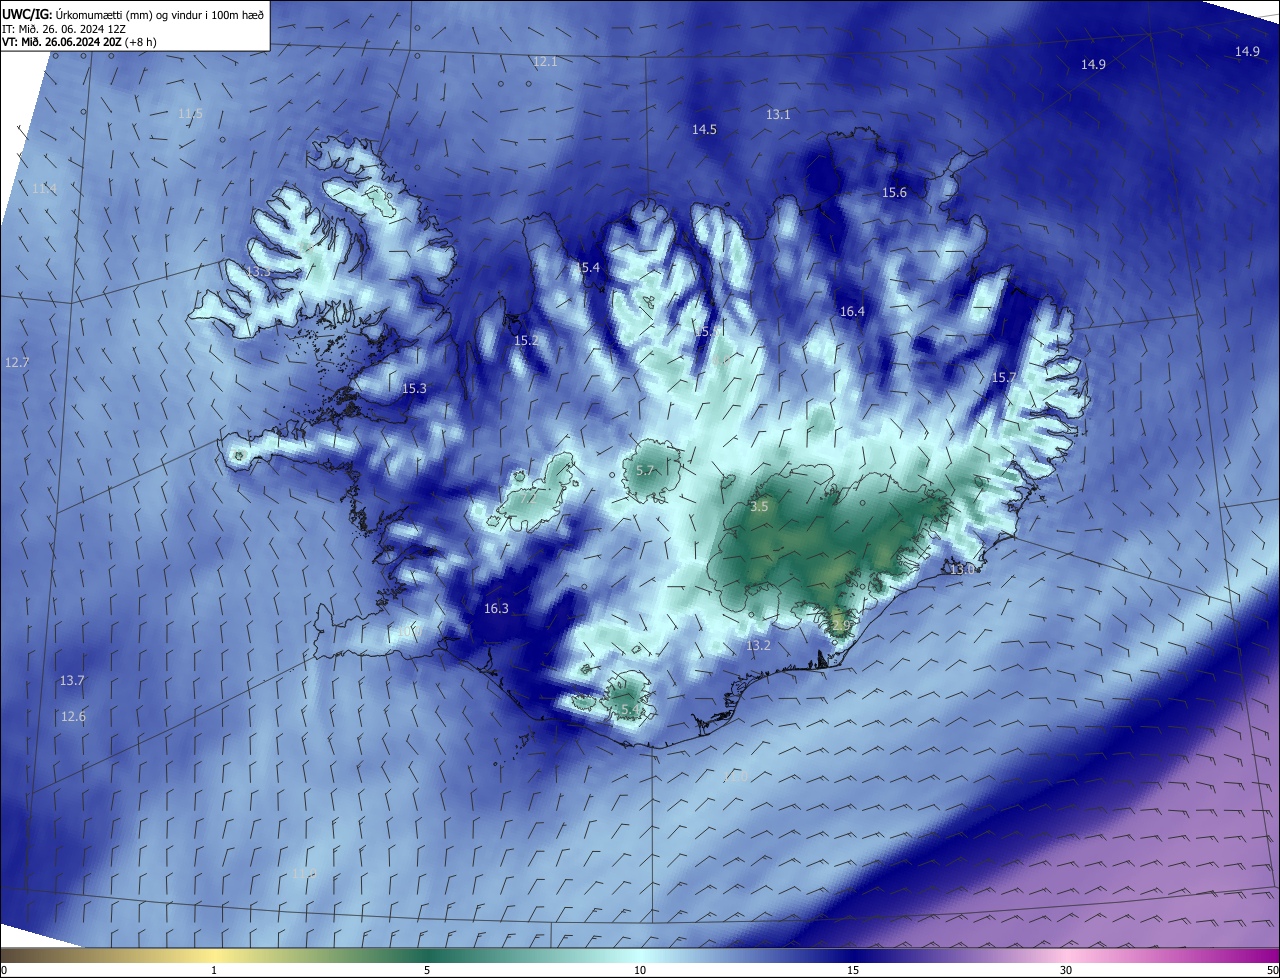
Task: Click the color scale label 1
Action: 214,970
